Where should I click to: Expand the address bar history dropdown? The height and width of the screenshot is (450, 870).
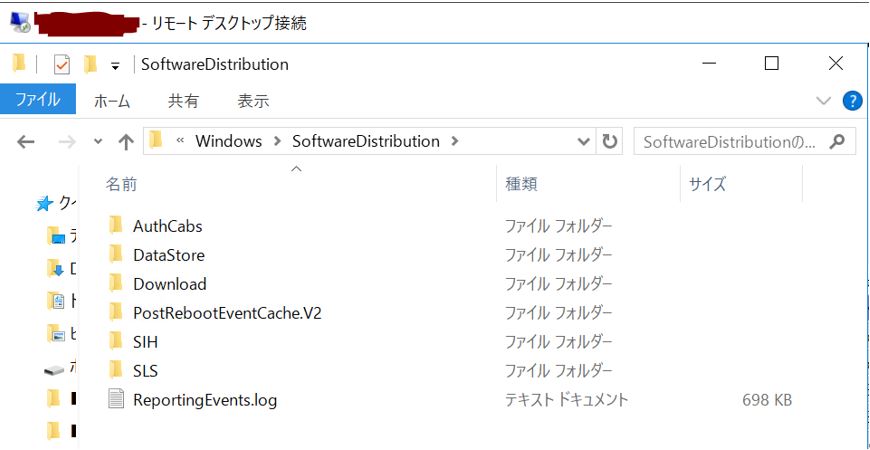point(584,142)
